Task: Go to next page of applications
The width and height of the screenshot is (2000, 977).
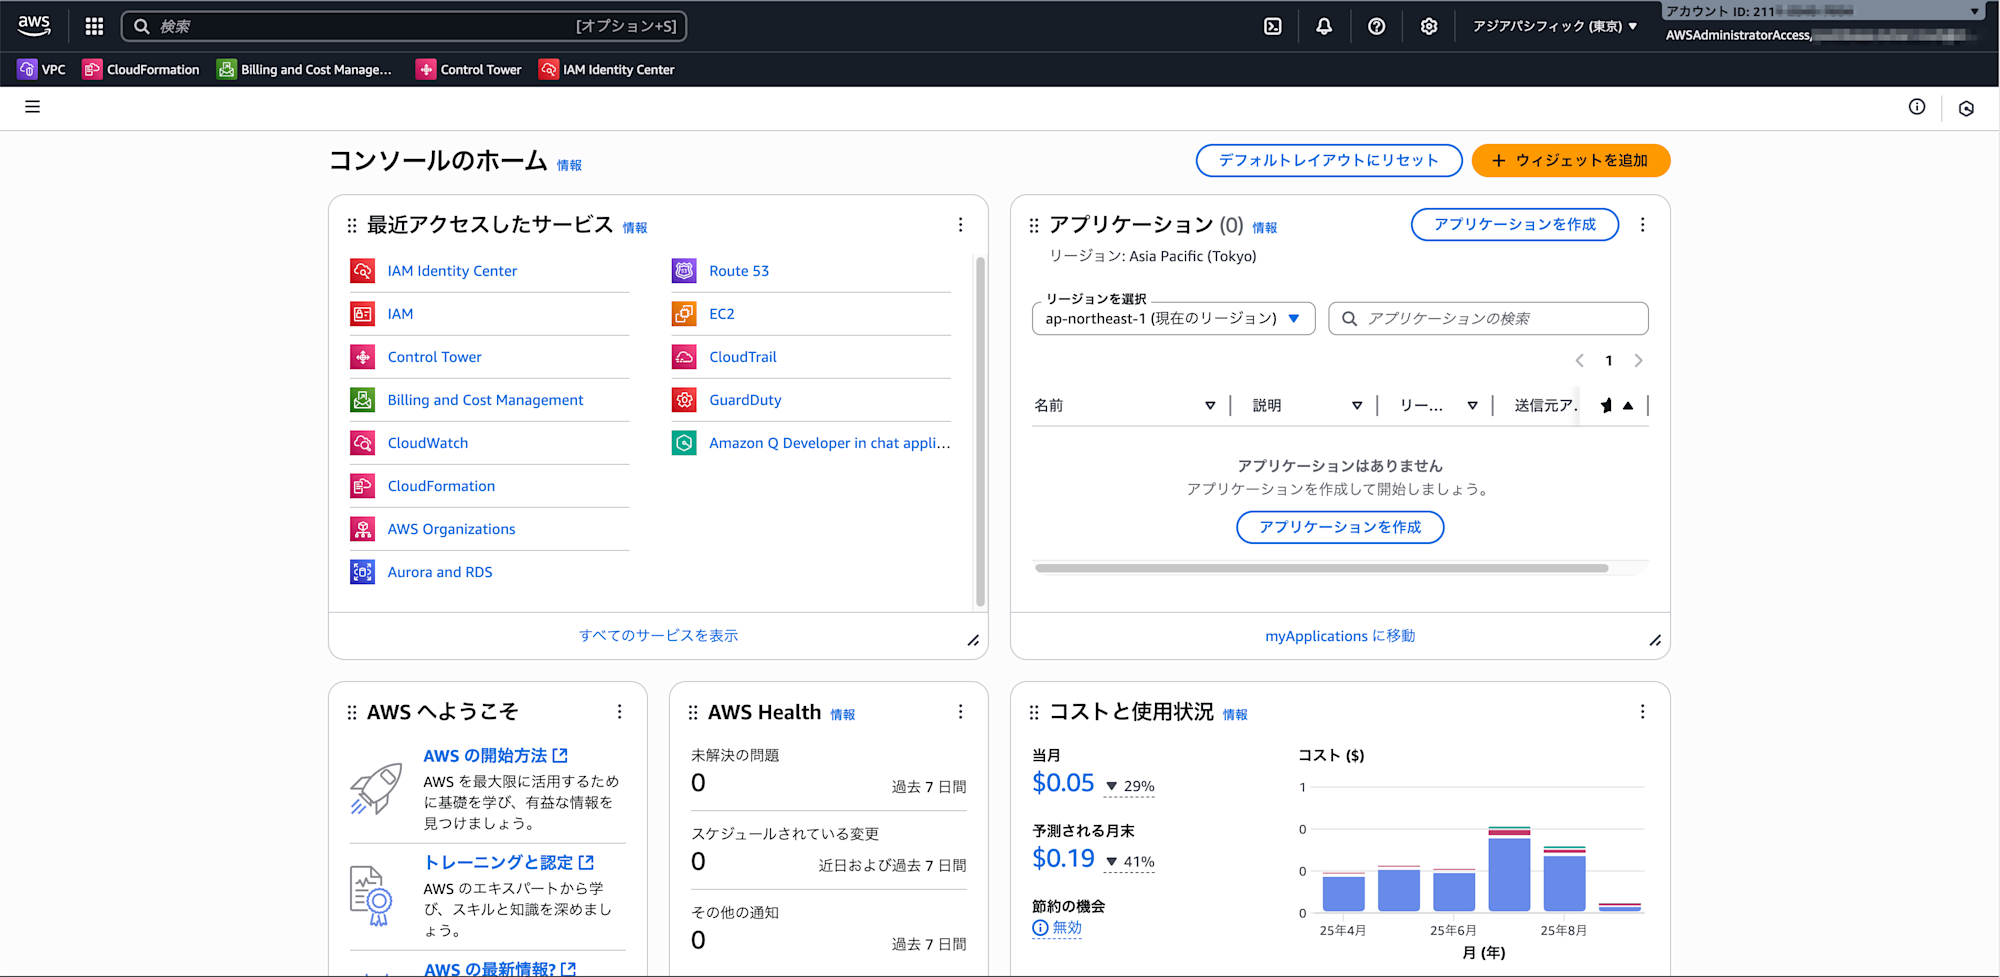Action: click(1638, 361)
